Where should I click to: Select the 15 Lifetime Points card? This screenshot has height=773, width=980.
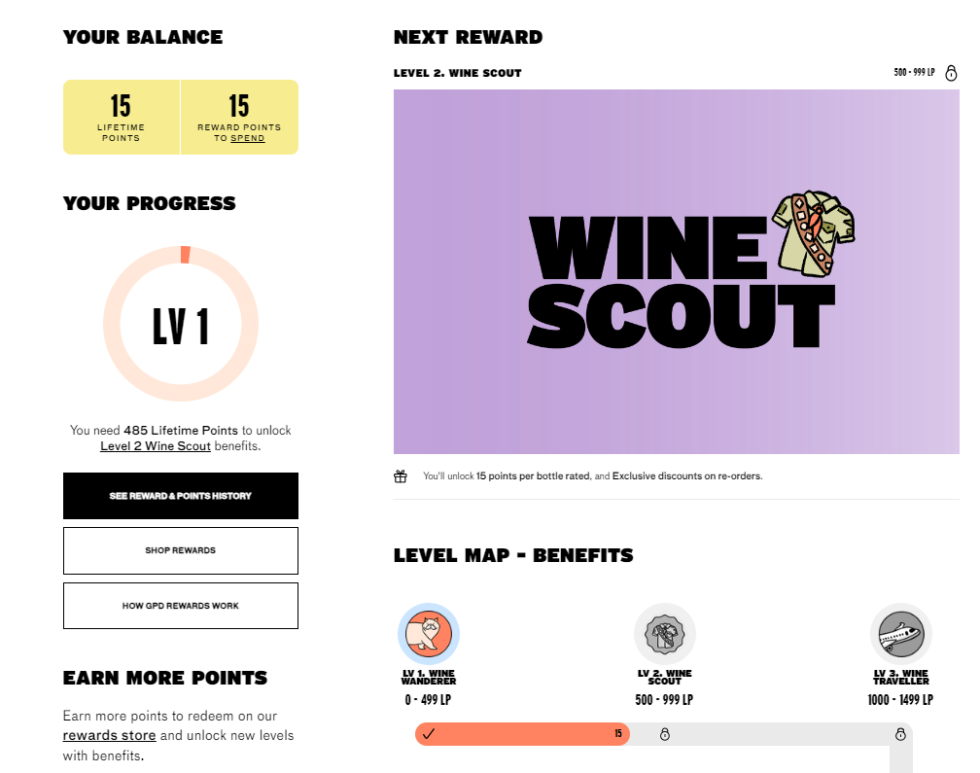pos(122,117)
